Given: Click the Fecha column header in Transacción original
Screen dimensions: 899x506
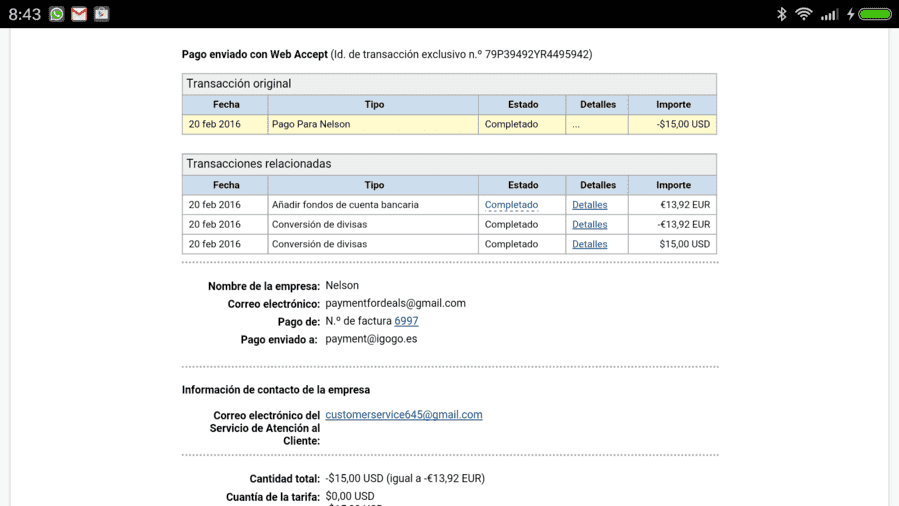Looking at the screenshot, I should click(226, 105).
